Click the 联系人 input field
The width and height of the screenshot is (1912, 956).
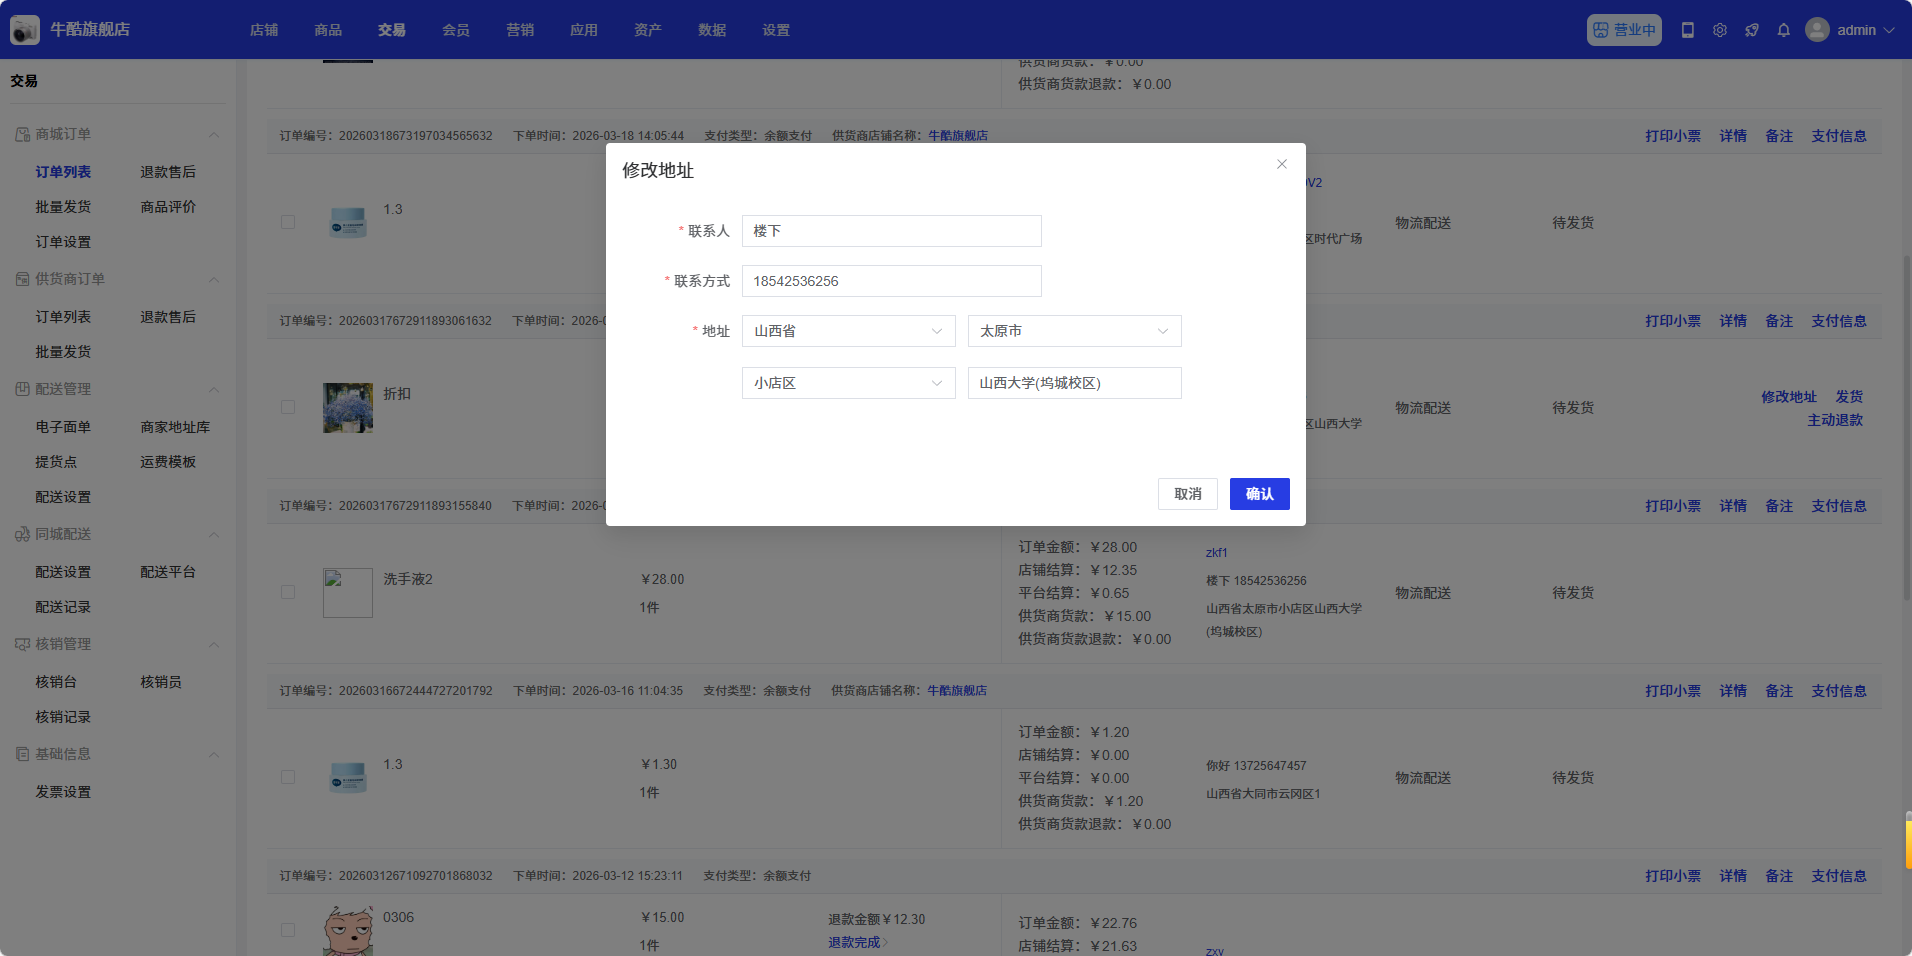[891, 231]
